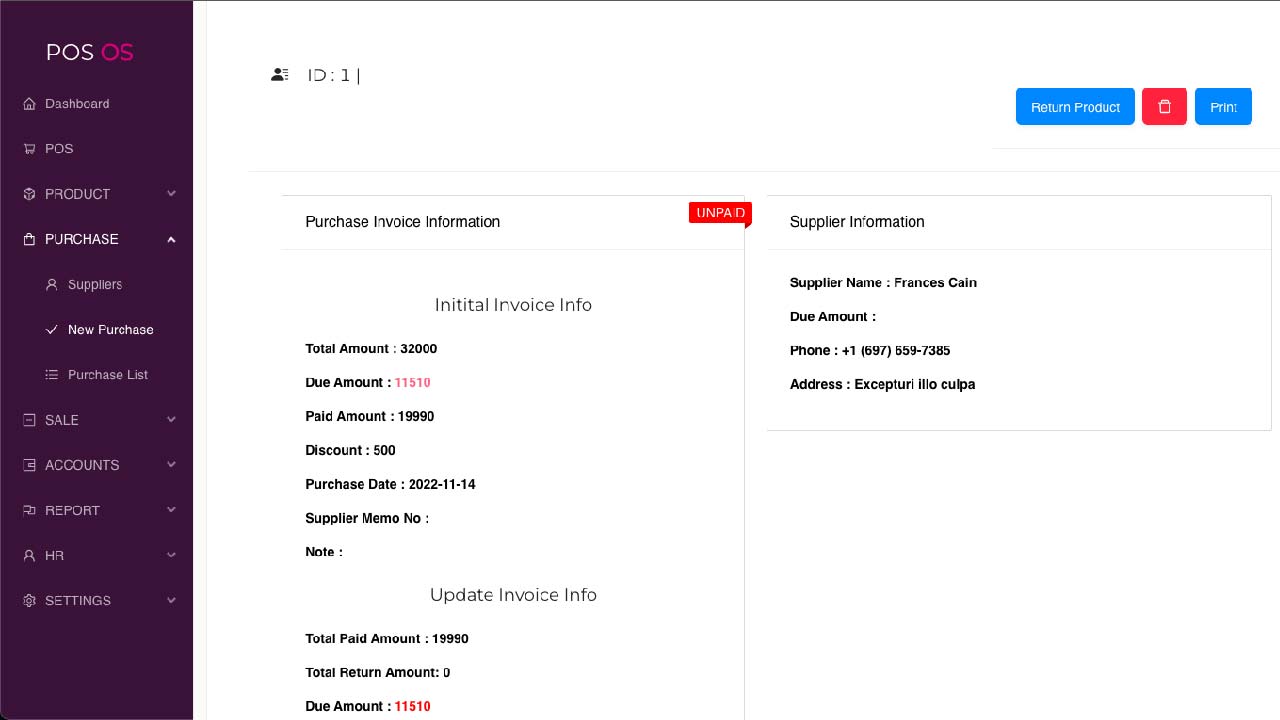1280x720 pixels.
Task: Click the red UNPAID status badge
Action: (720, 213)
